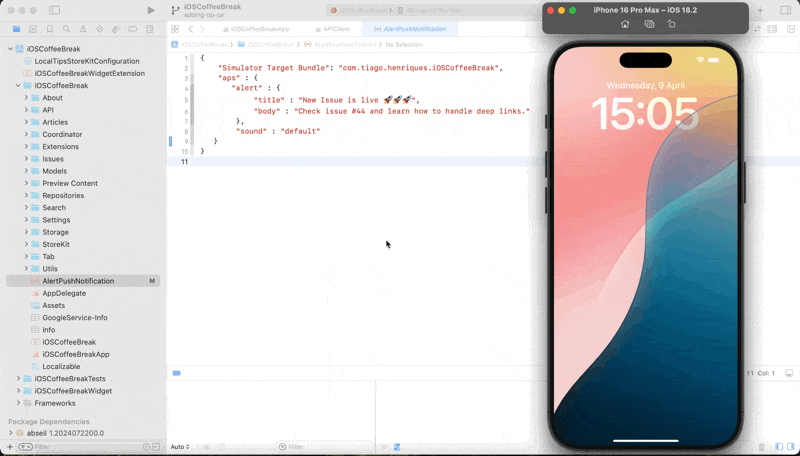Image resolution: width=800 pixels, height=456 pixels.
Task: Collapse the iOSCoffeeBreak project root
Action: click(10, 49)
